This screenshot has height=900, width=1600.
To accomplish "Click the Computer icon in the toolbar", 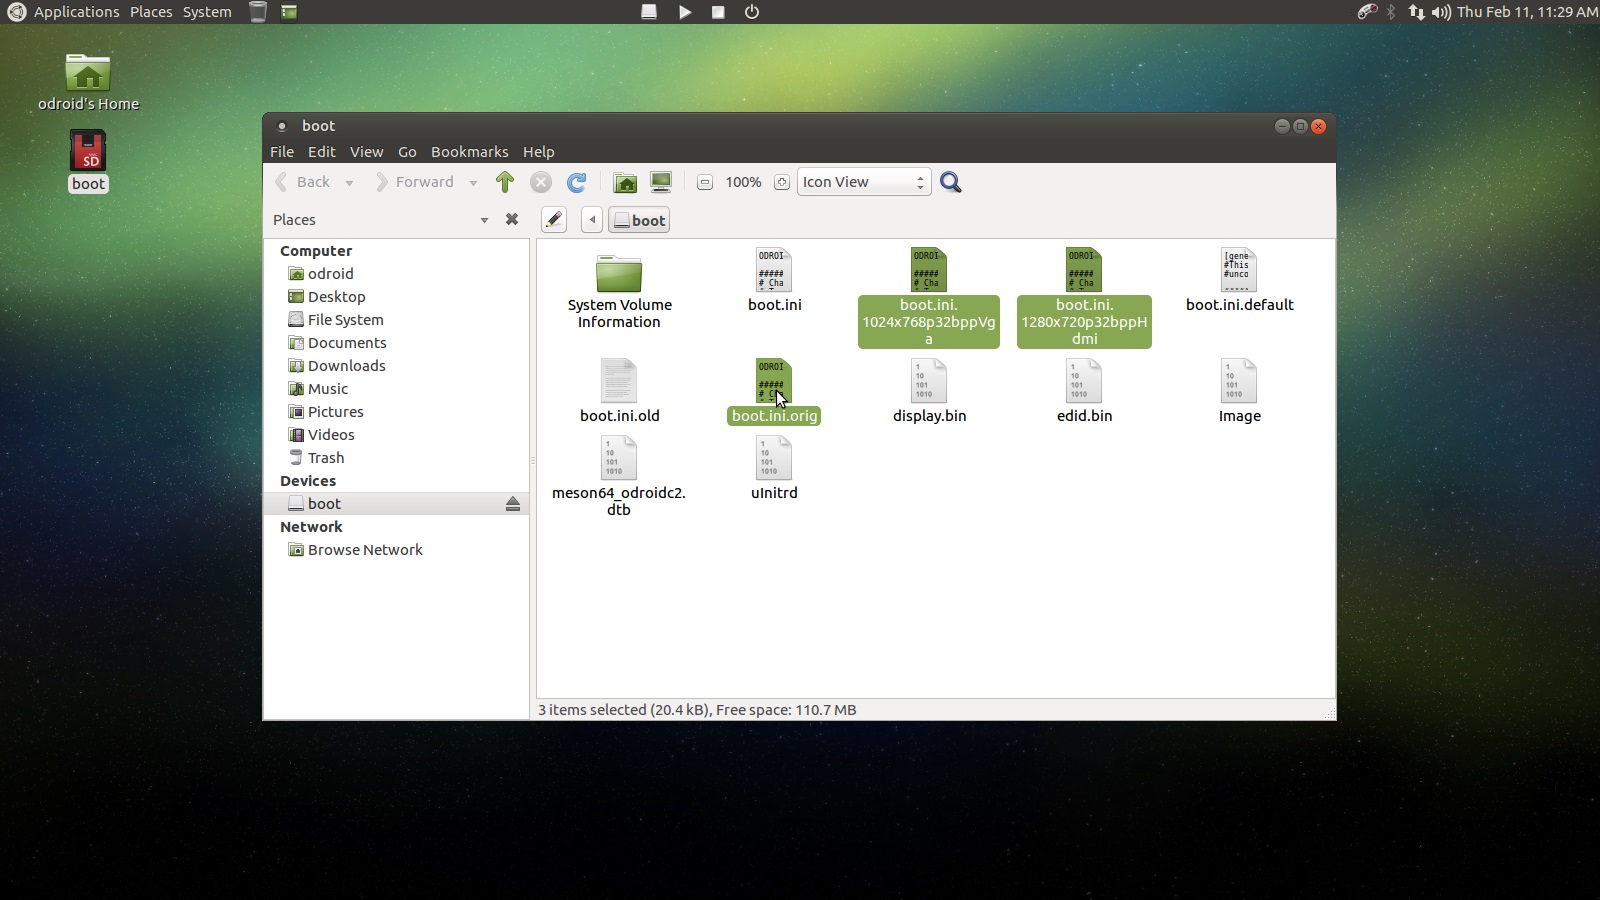I will pos(660,182).
